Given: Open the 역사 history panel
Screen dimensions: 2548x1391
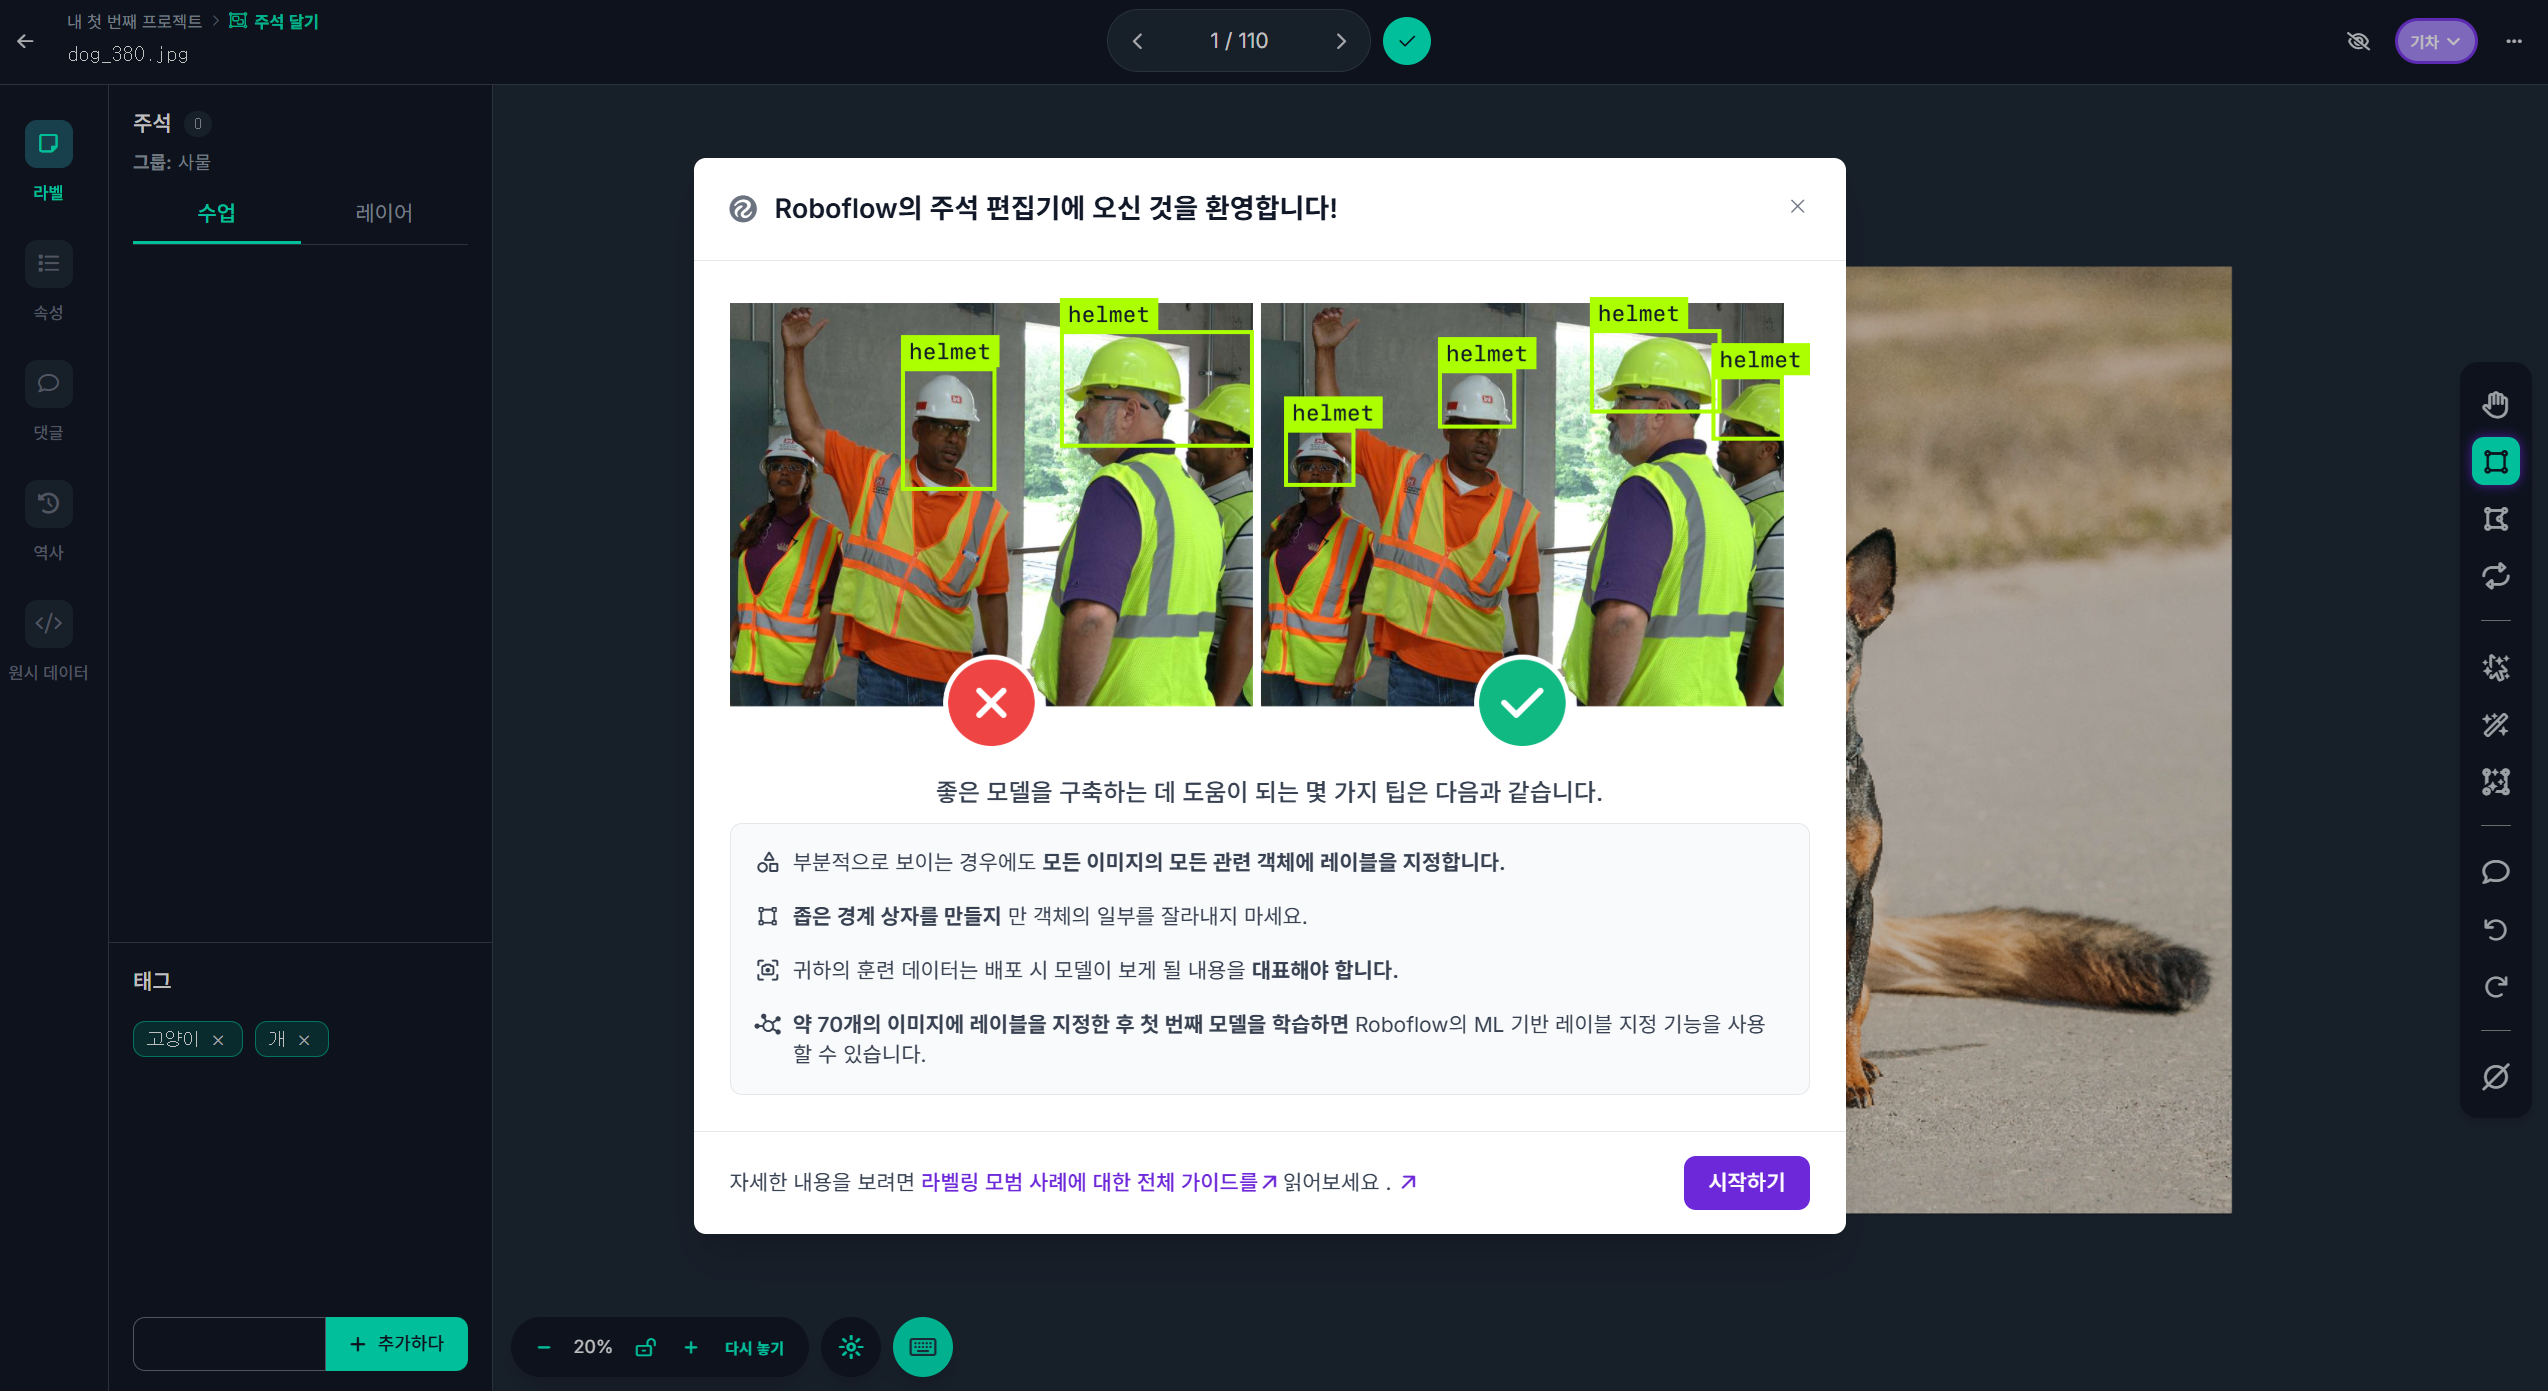Looking at the screenshot, I should [48, 504].
